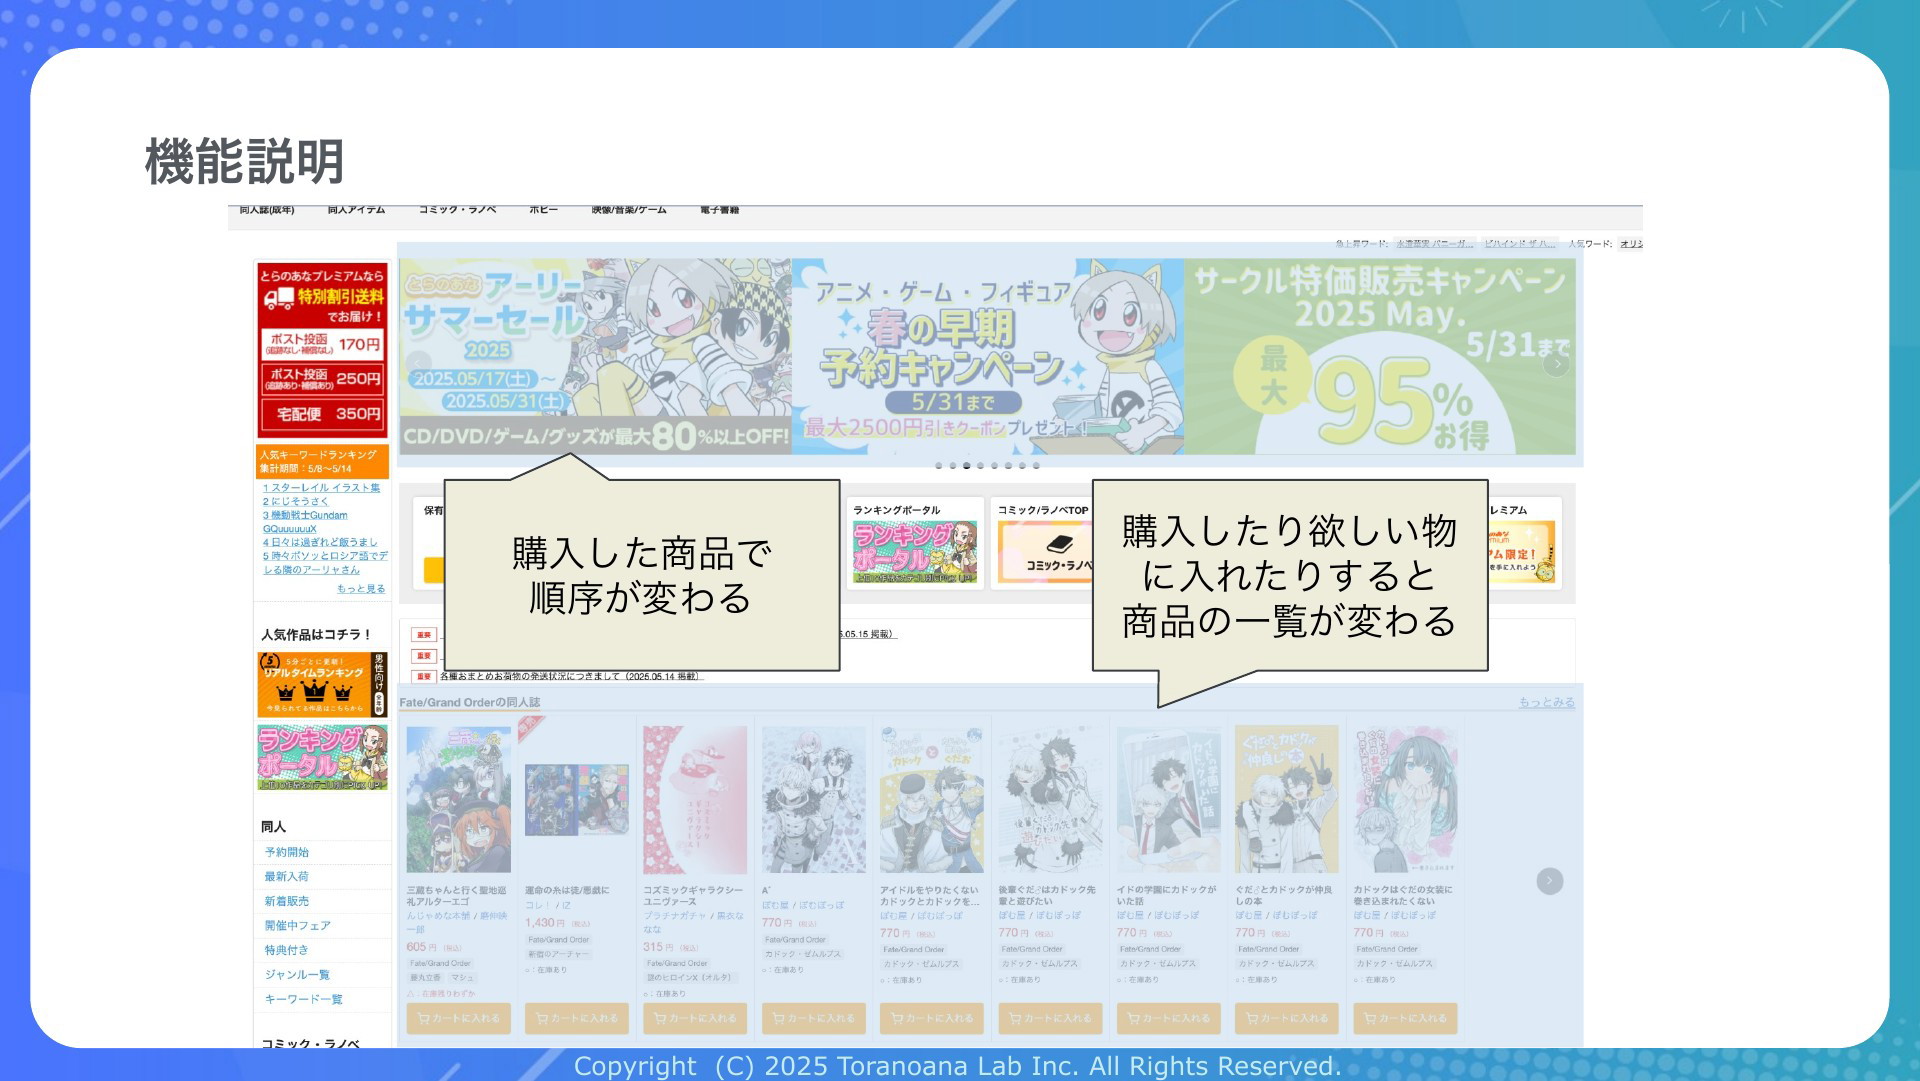Screen dimensions: 1920x1081
Task: Add the book titled A' to the cart
Action: 814,1018
